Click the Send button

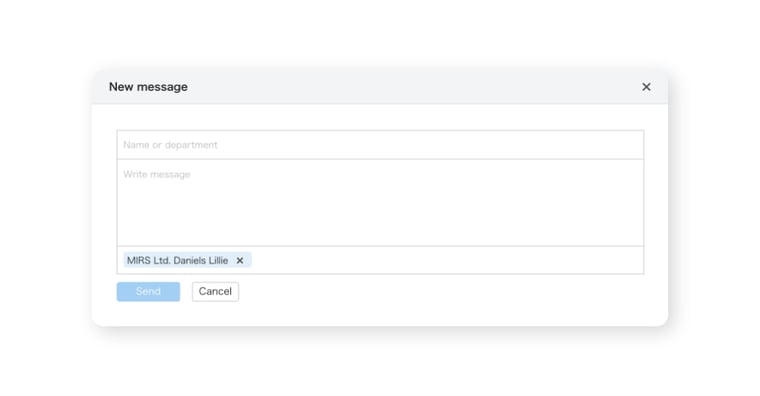(148, 291)
